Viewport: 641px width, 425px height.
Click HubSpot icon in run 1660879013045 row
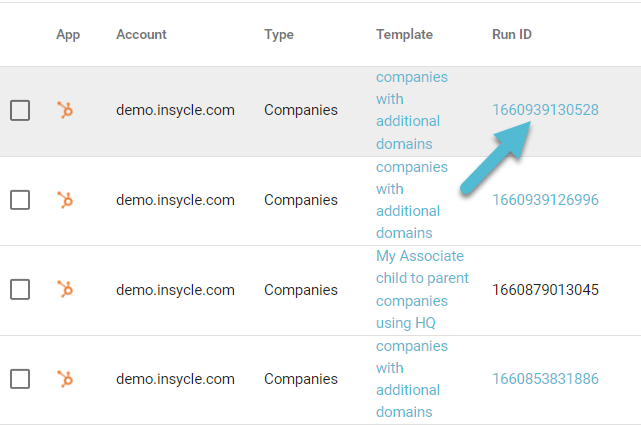coord(65,289)
